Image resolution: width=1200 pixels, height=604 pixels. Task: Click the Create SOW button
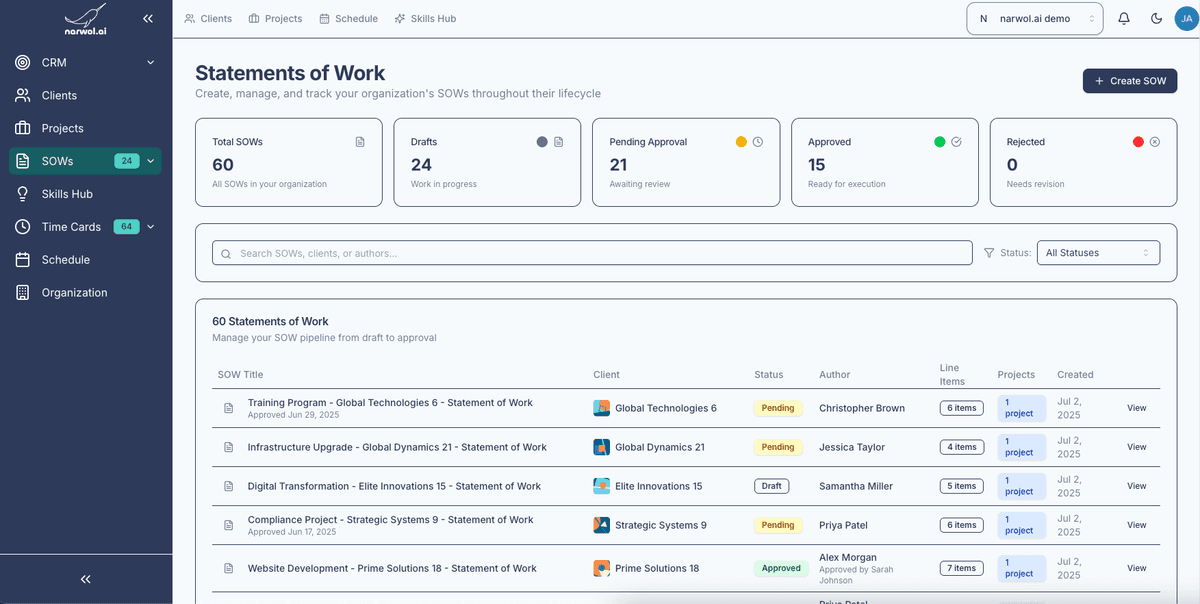coord(1130,81)
